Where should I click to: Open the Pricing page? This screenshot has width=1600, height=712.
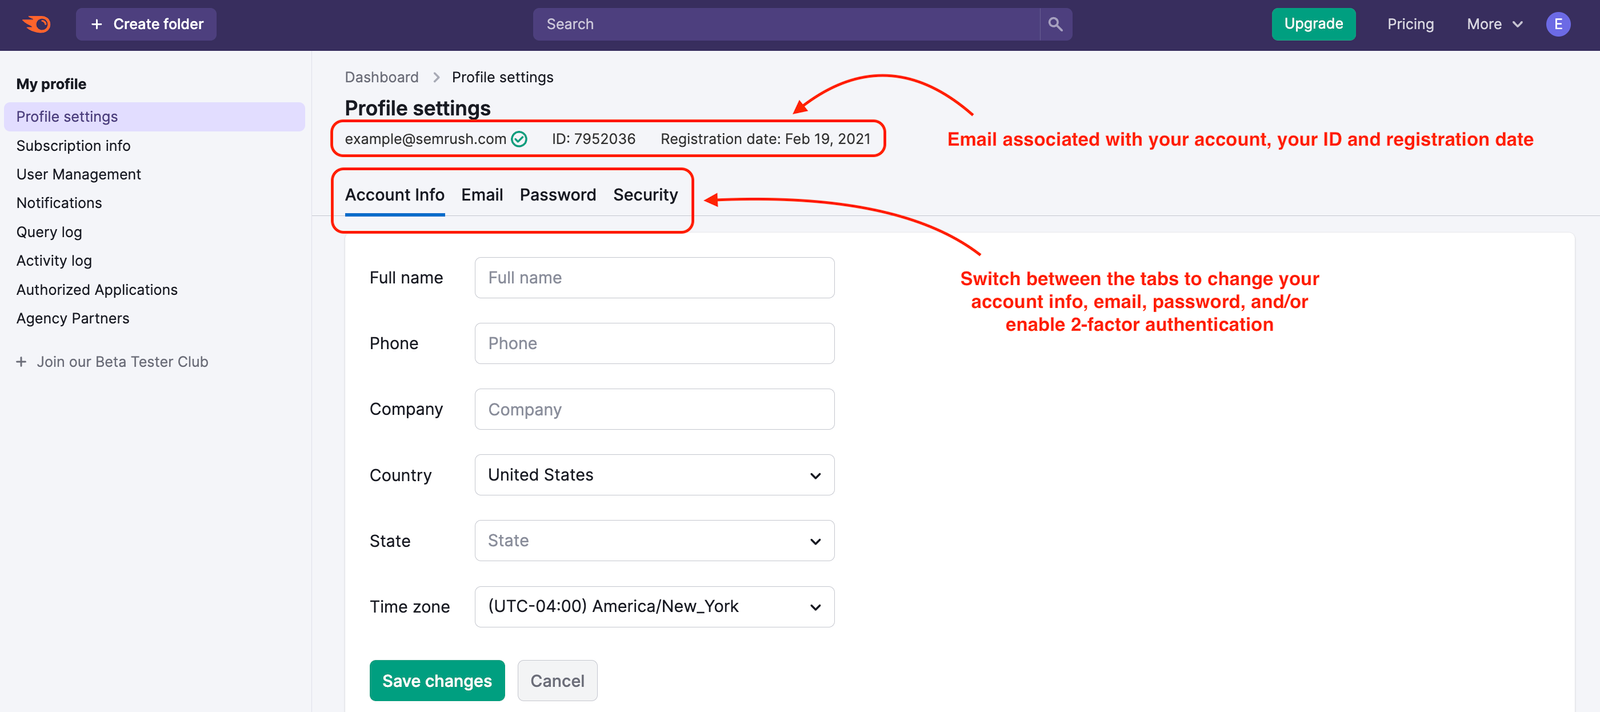click(x=1410, y=23)
